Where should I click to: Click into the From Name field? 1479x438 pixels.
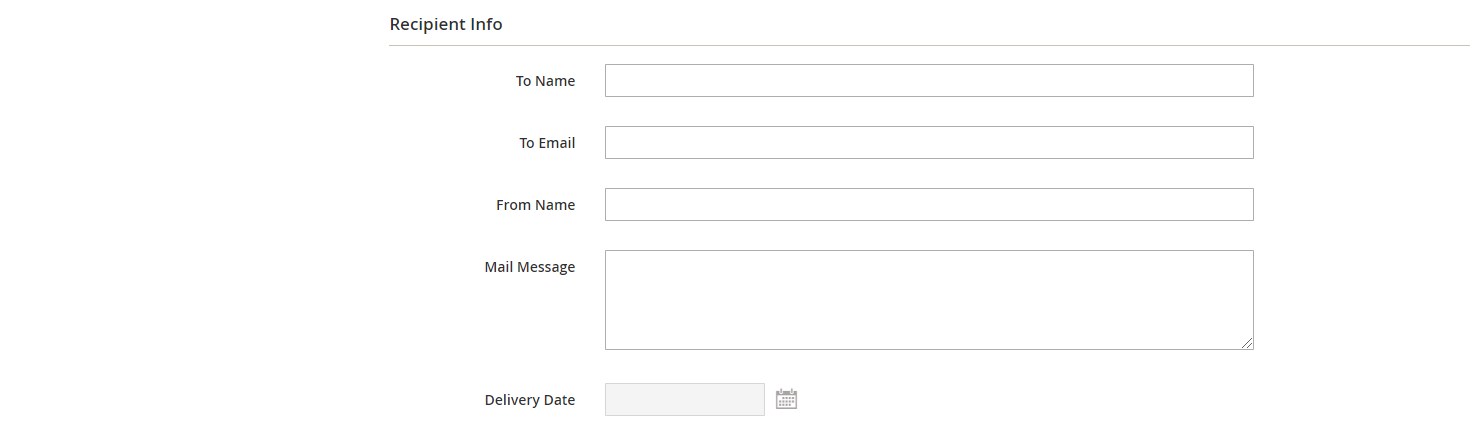[928, 205]
